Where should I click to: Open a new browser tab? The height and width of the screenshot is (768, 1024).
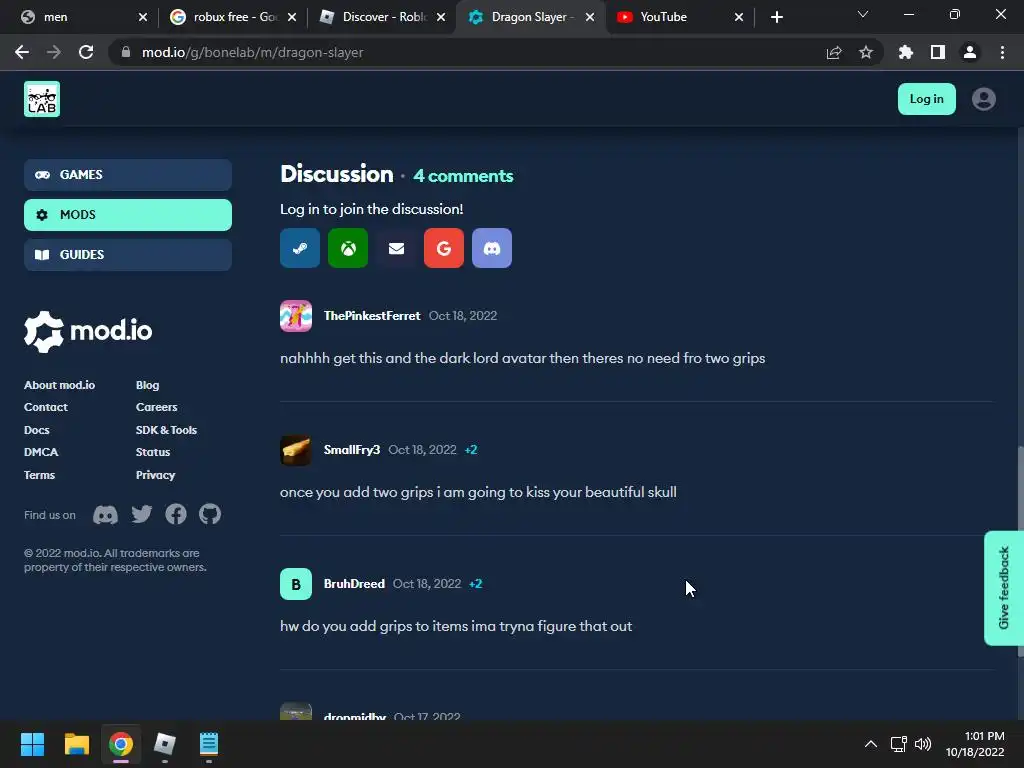pyautogui.click(x=776, y=17)
